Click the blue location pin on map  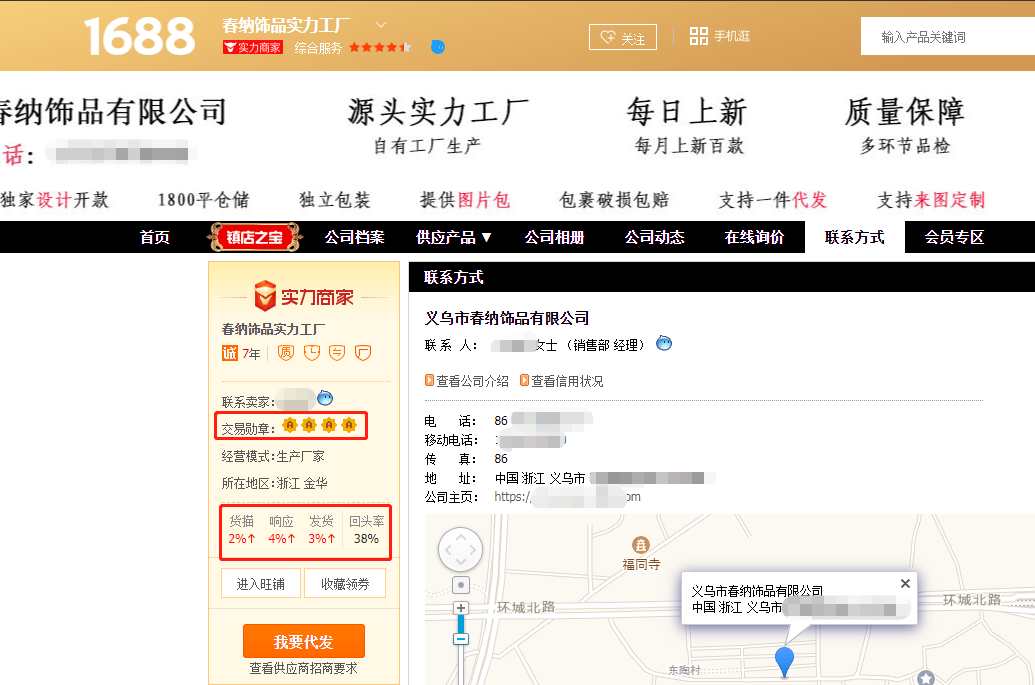[x=784, y=661]
